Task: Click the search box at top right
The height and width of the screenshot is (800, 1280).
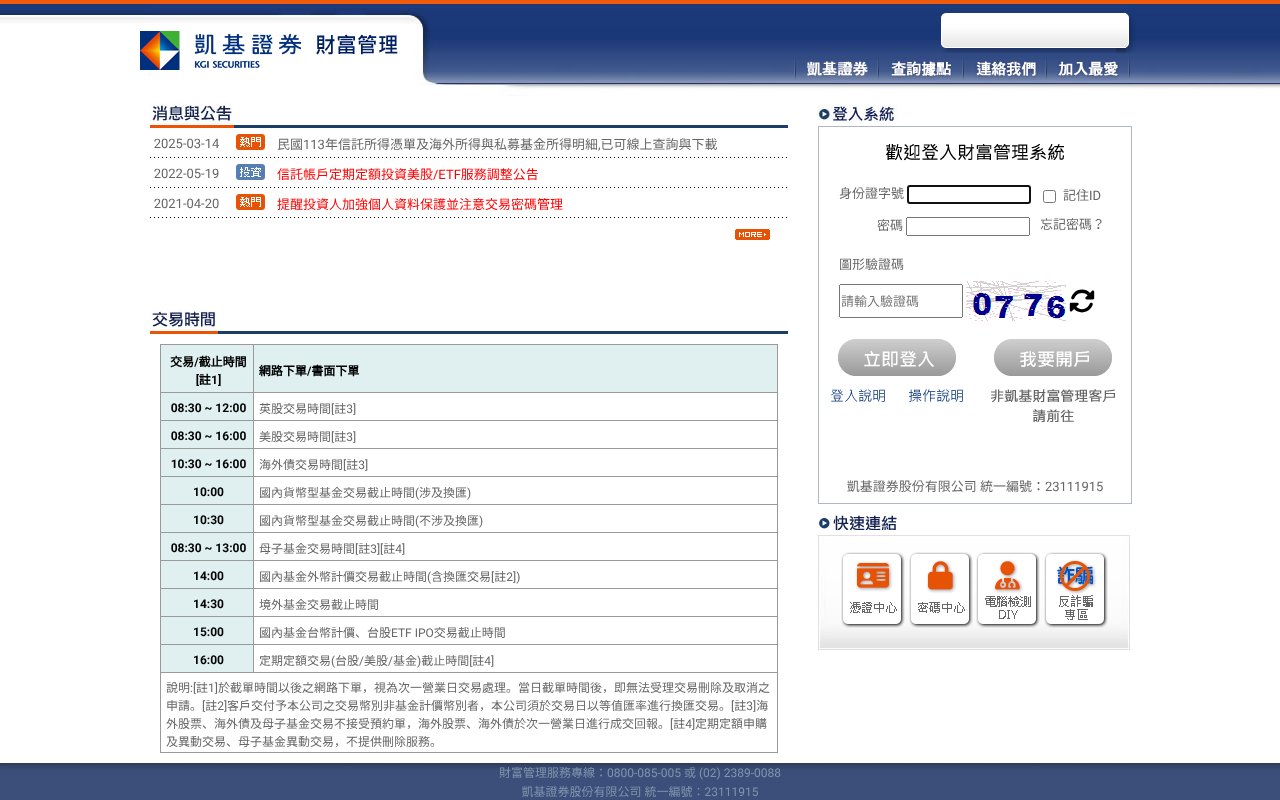Action: pyautogui.click(x=1034, y=30)
